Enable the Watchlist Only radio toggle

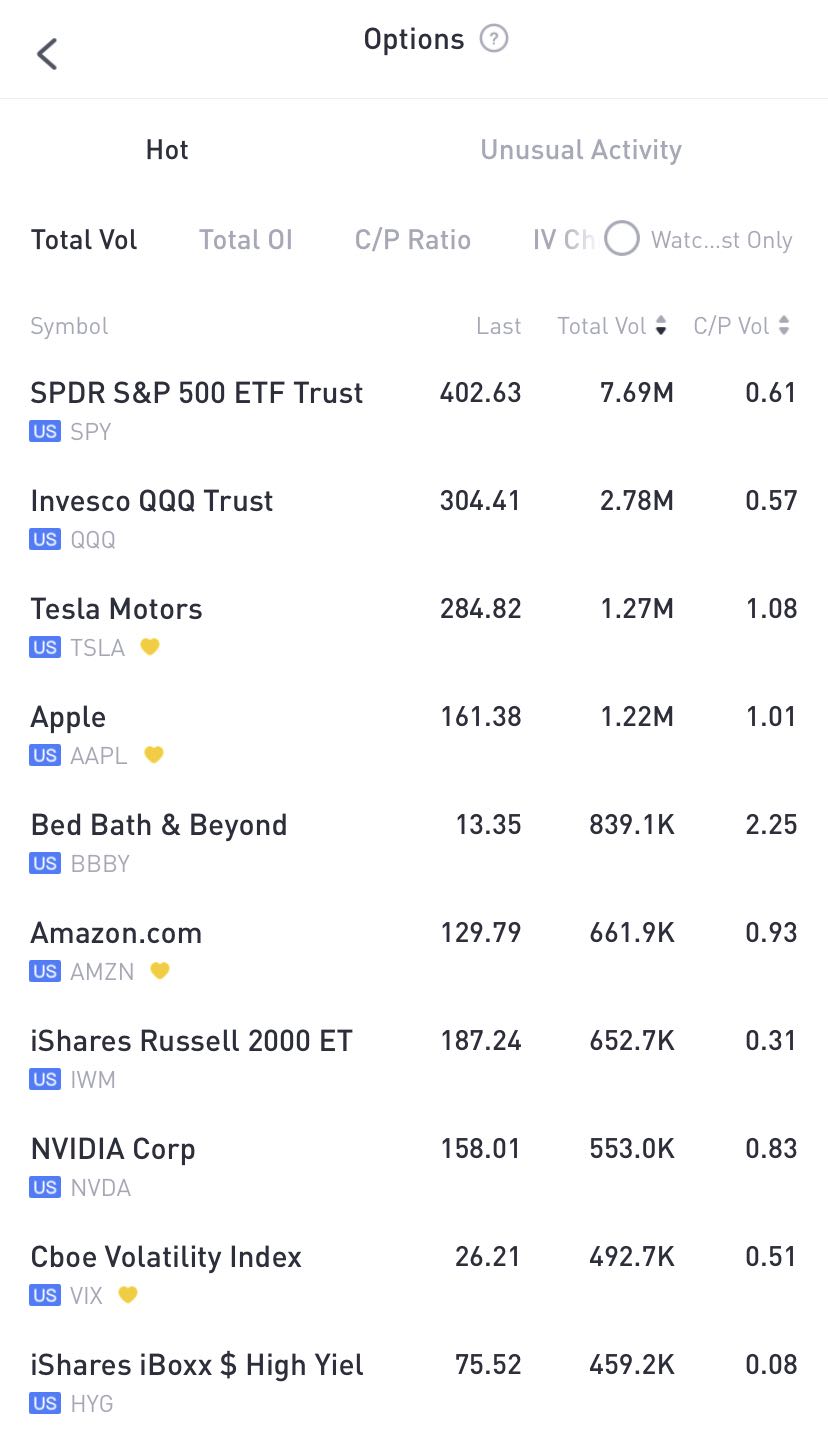[x=621, y=239]
